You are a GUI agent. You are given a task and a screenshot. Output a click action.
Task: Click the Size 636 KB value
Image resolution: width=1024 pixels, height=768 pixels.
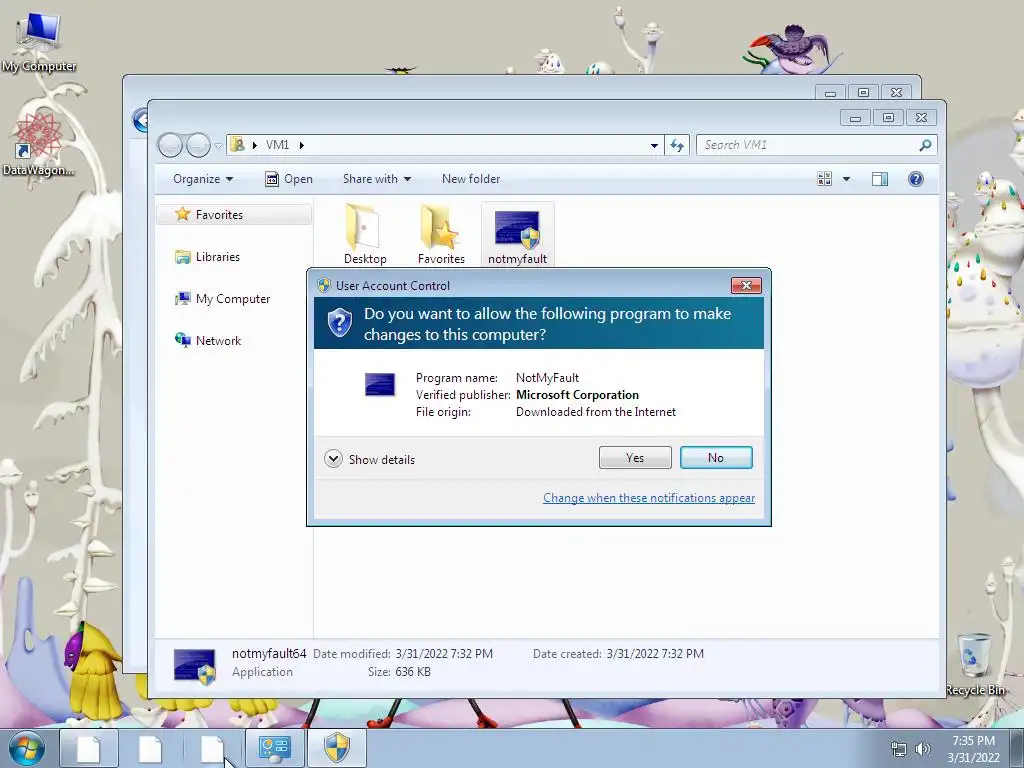413,671
